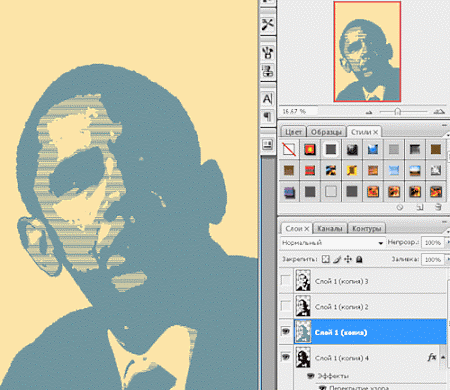Apply the empty light outline style swatch
450x390 pixels.
(331, 192)
